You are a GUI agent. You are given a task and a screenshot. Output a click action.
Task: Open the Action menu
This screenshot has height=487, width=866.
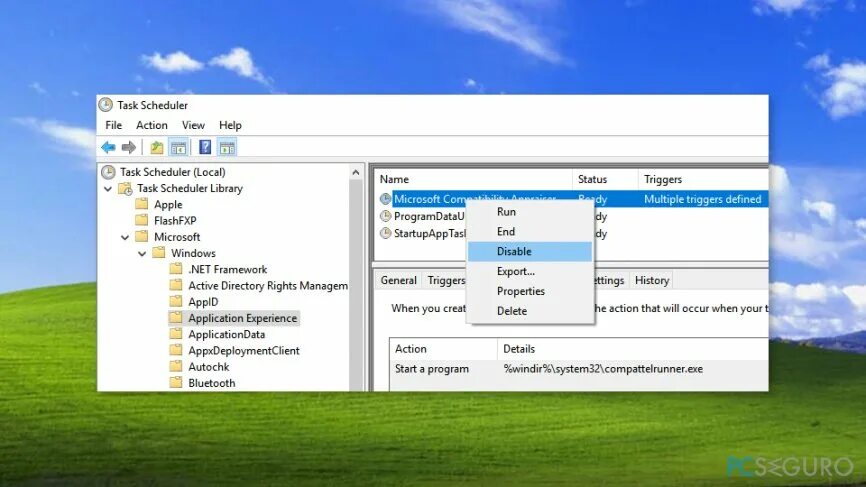coord(152,125)
